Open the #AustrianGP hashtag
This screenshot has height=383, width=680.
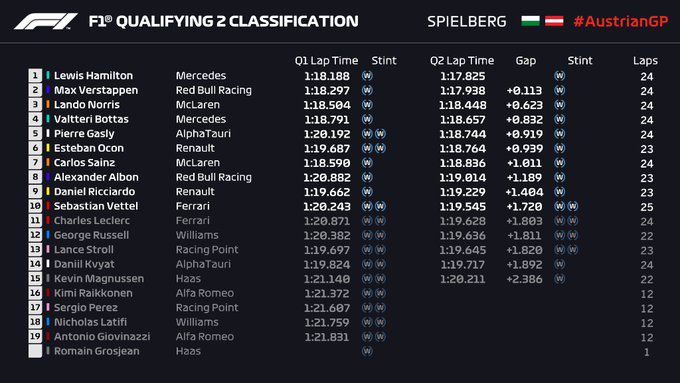pos(621,21)
